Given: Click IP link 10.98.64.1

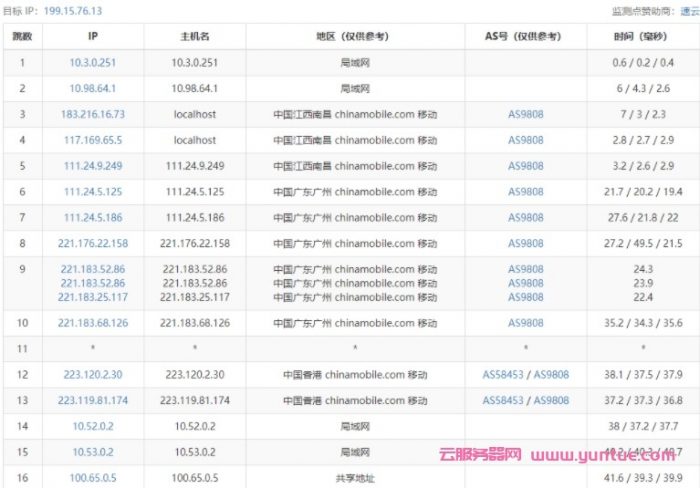Looking at the screenshot, I should (93, 88).
